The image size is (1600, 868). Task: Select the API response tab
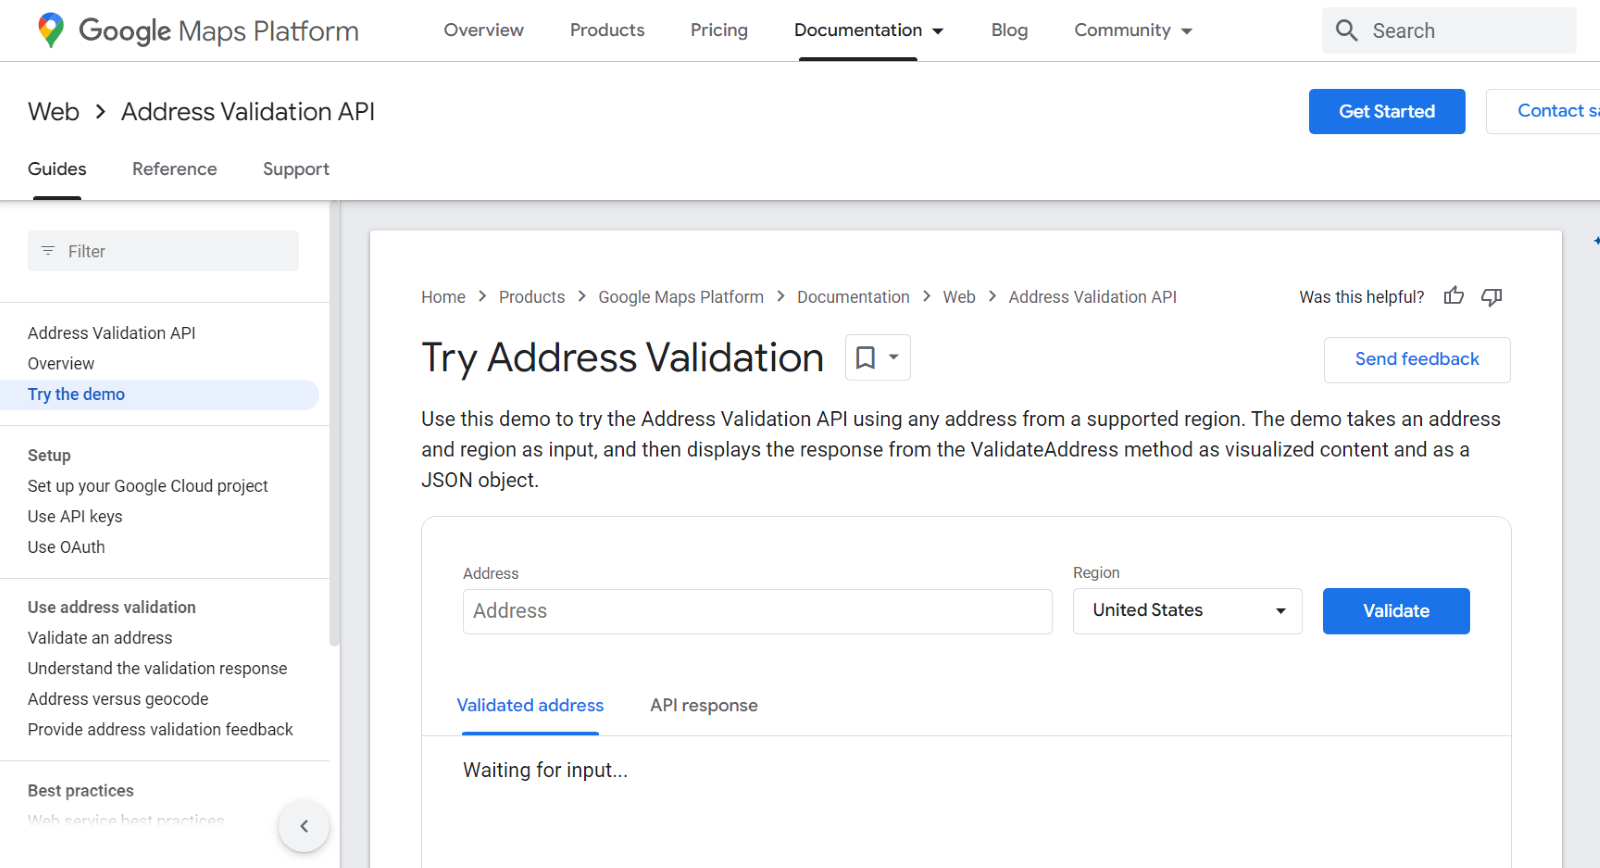704,705
